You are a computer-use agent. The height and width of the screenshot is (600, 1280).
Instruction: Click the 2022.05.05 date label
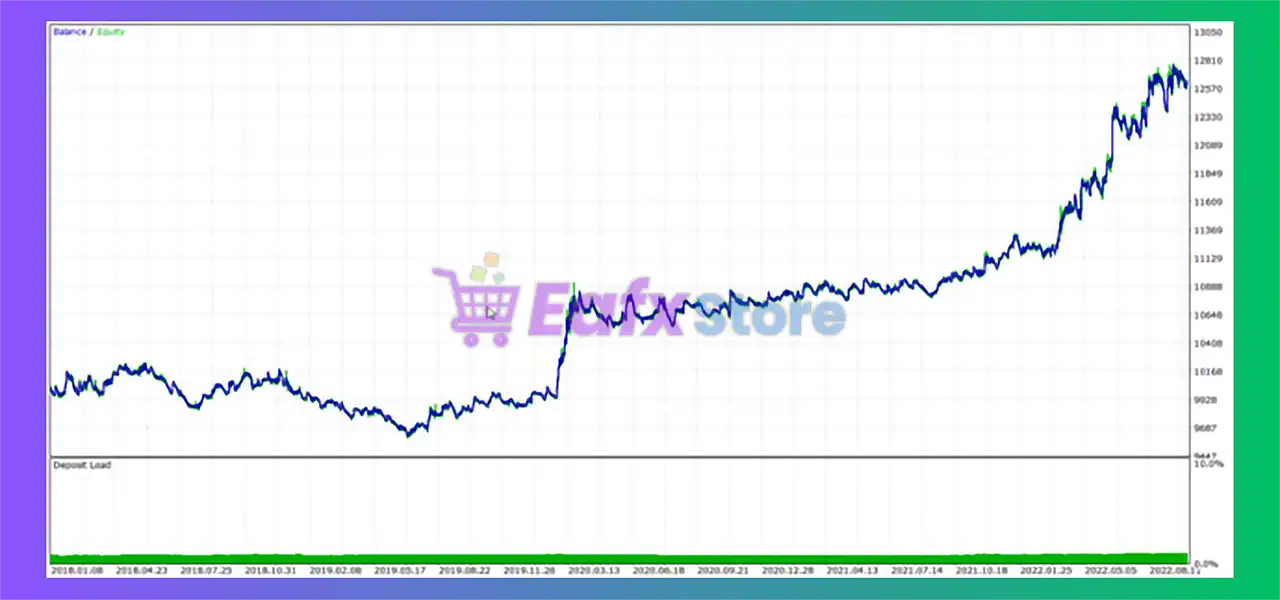(x=1109, y=570)
